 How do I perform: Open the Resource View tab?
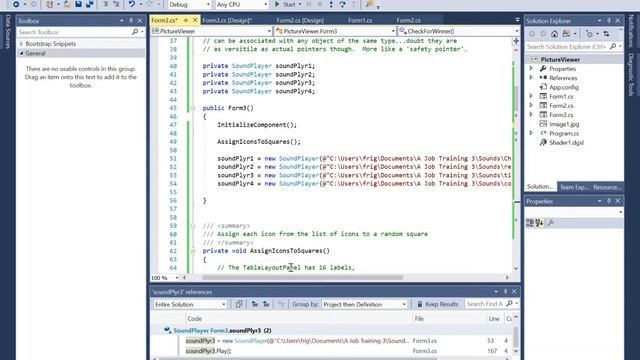(607, 187)
